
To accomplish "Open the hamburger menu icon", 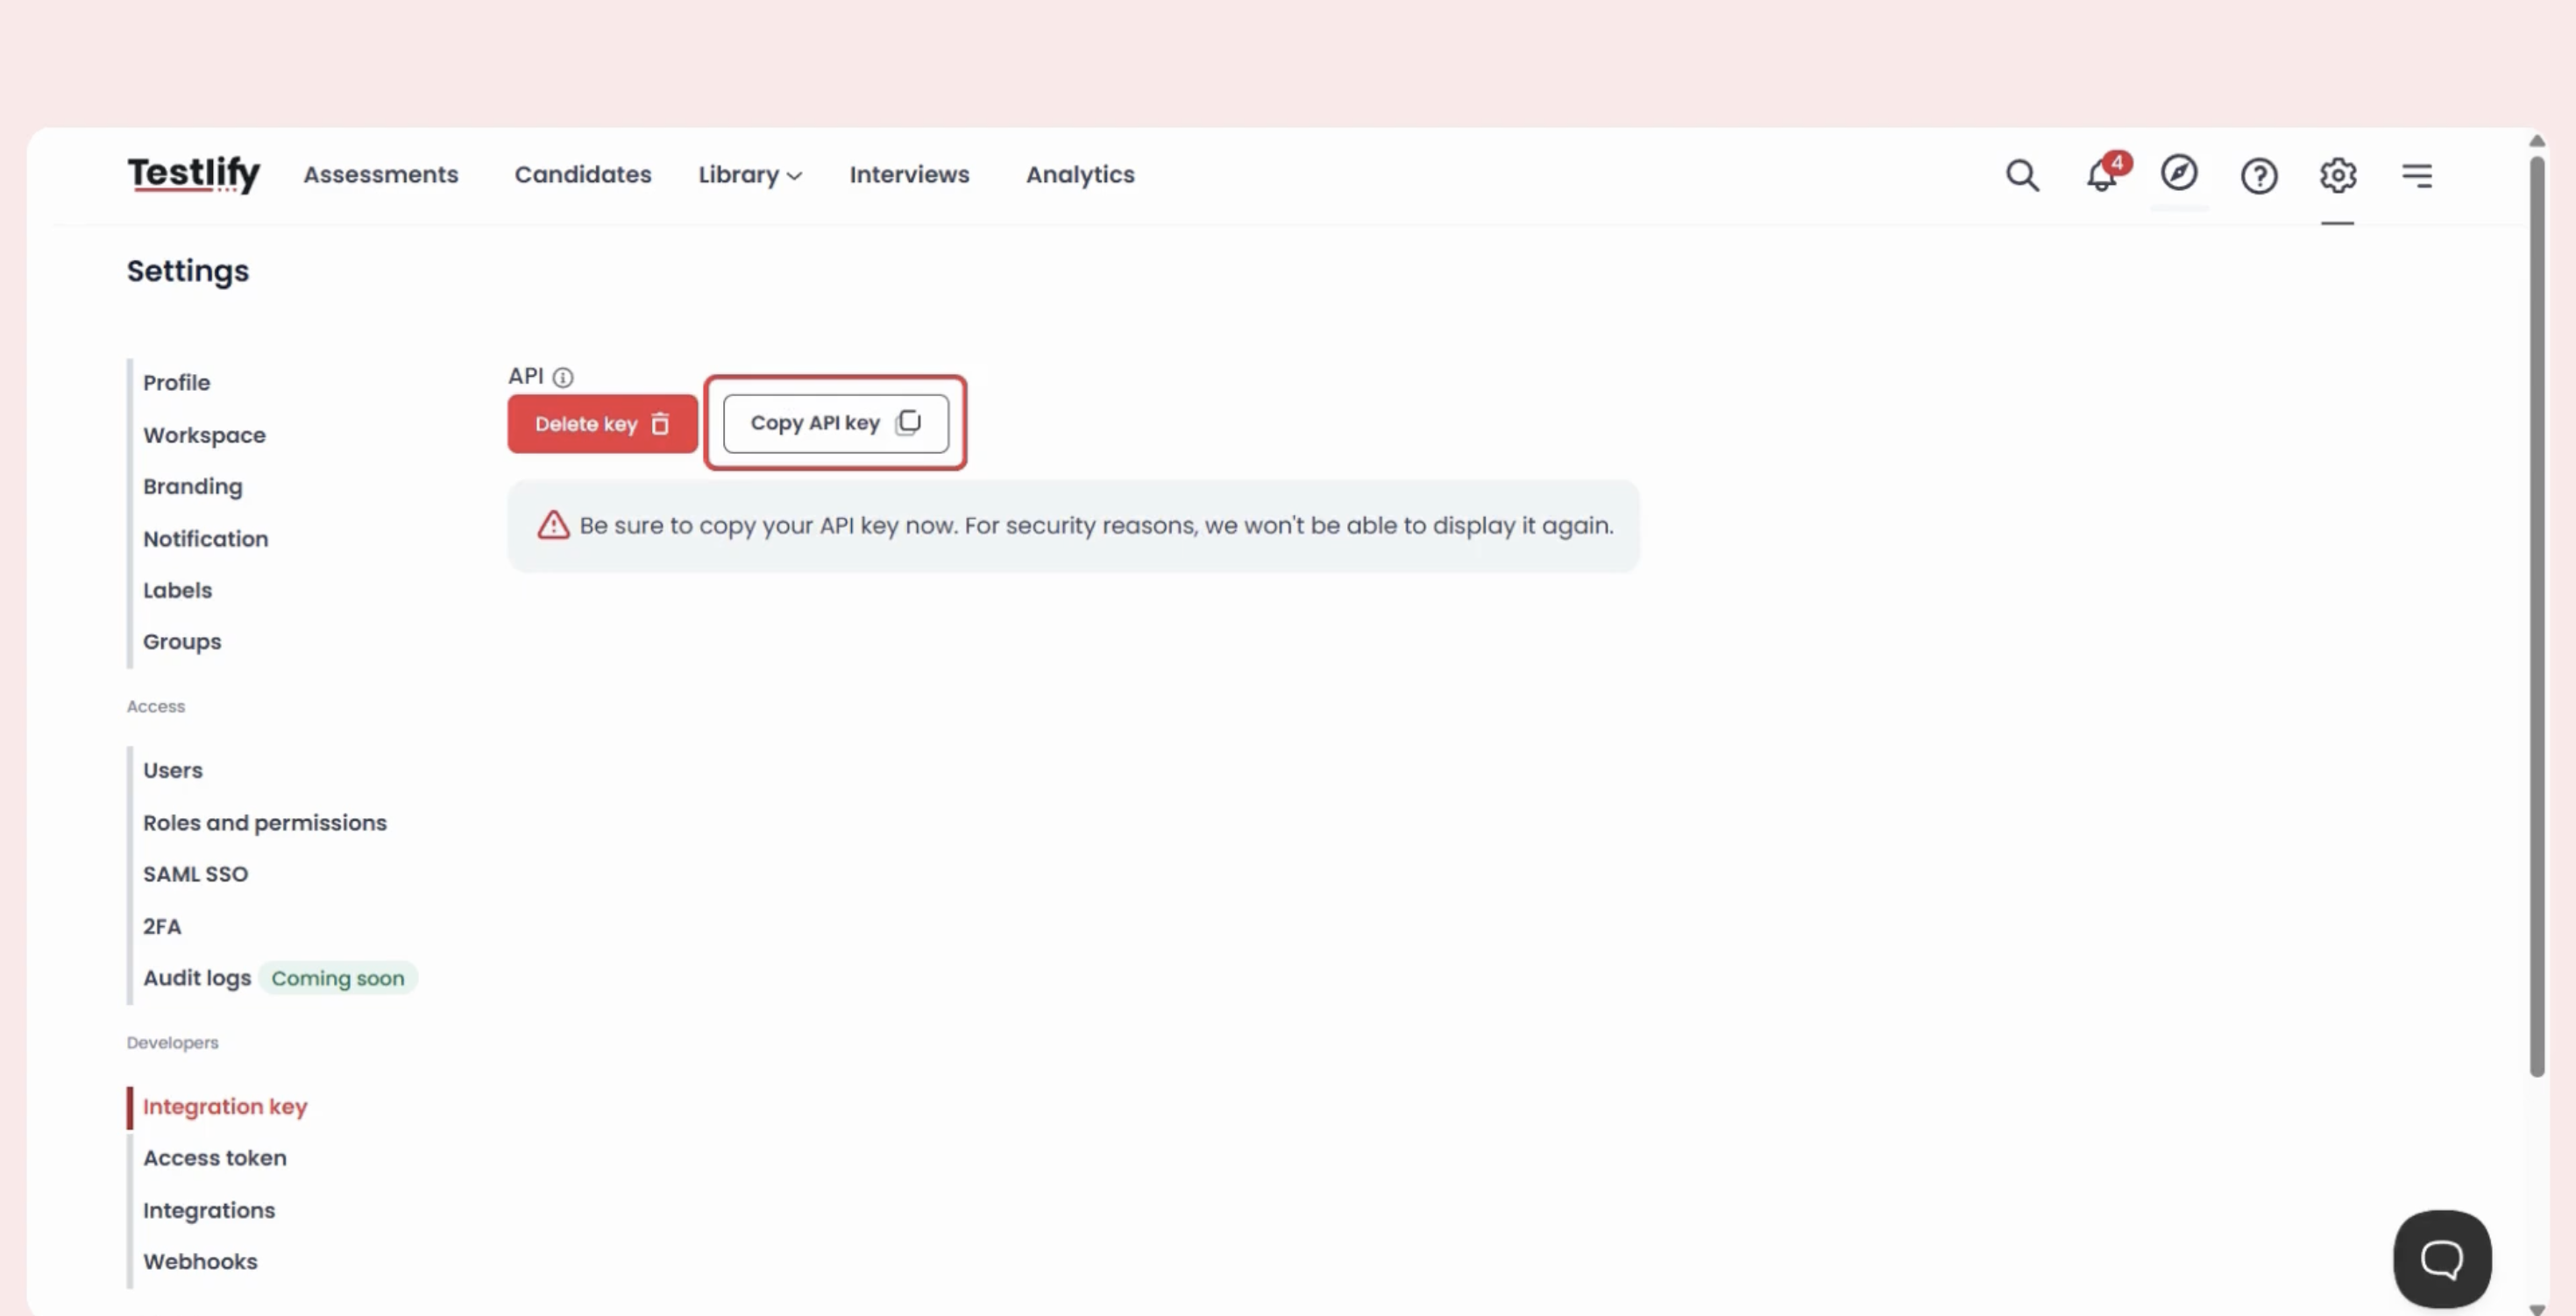I will pos(2417,176).
